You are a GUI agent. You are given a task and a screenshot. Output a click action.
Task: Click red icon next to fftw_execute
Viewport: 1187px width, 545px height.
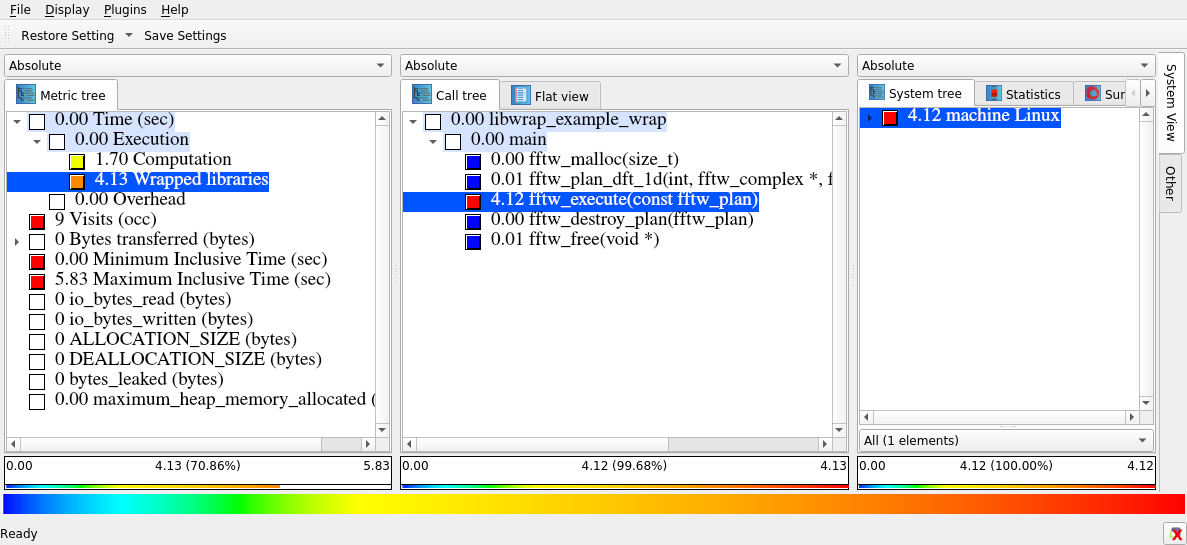[x=473, y=201]
